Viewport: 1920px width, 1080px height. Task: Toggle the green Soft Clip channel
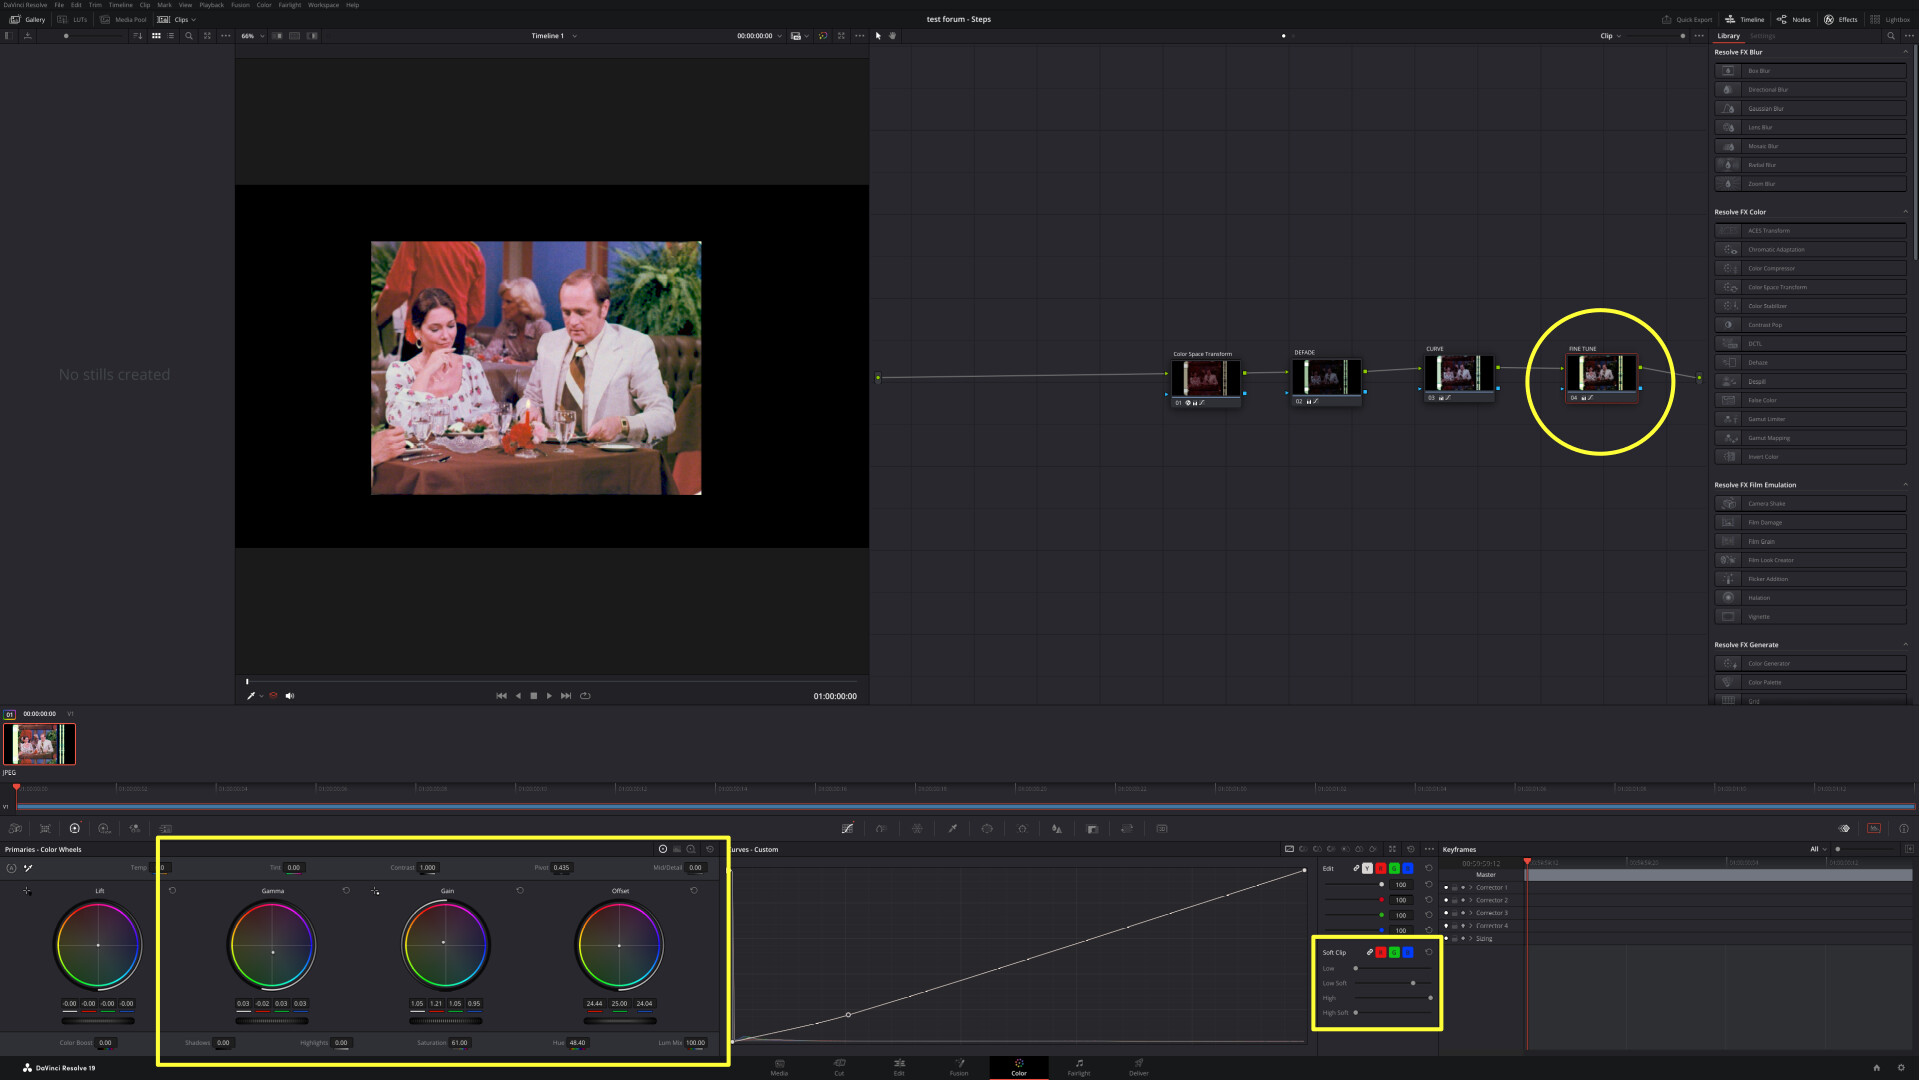point(1394,952)
